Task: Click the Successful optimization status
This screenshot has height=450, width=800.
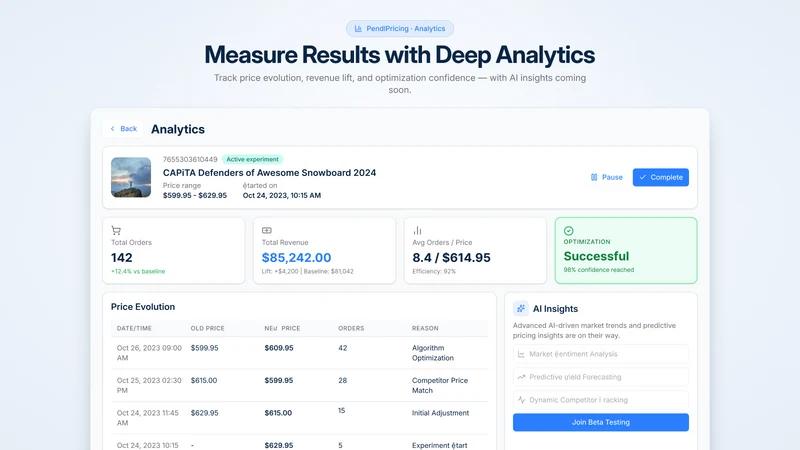Action: coord(596,256)
